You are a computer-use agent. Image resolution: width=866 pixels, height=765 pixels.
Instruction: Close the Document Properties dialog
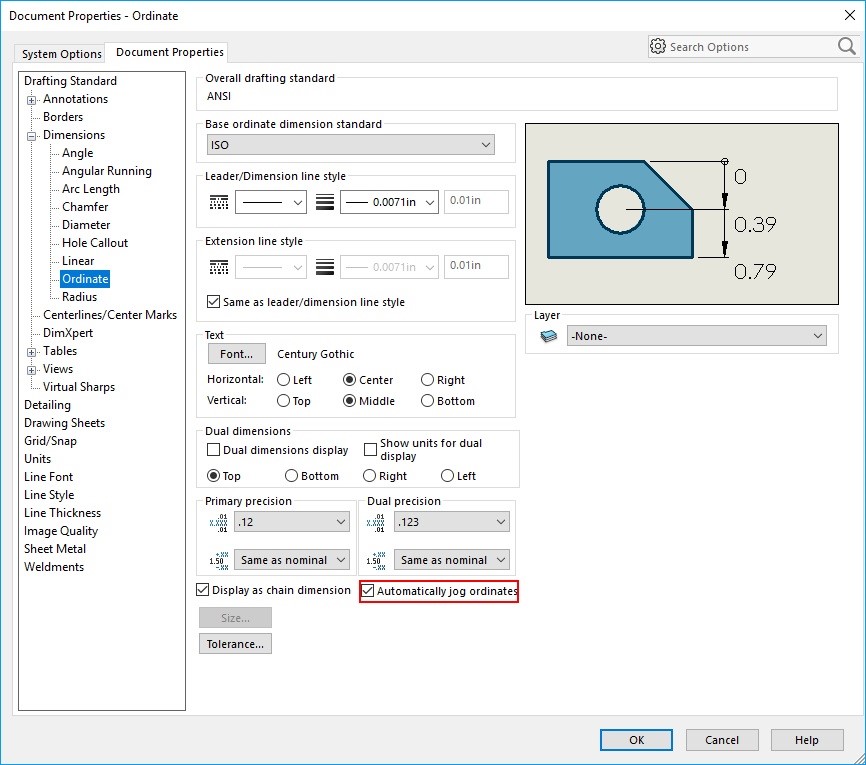[850, 15]
